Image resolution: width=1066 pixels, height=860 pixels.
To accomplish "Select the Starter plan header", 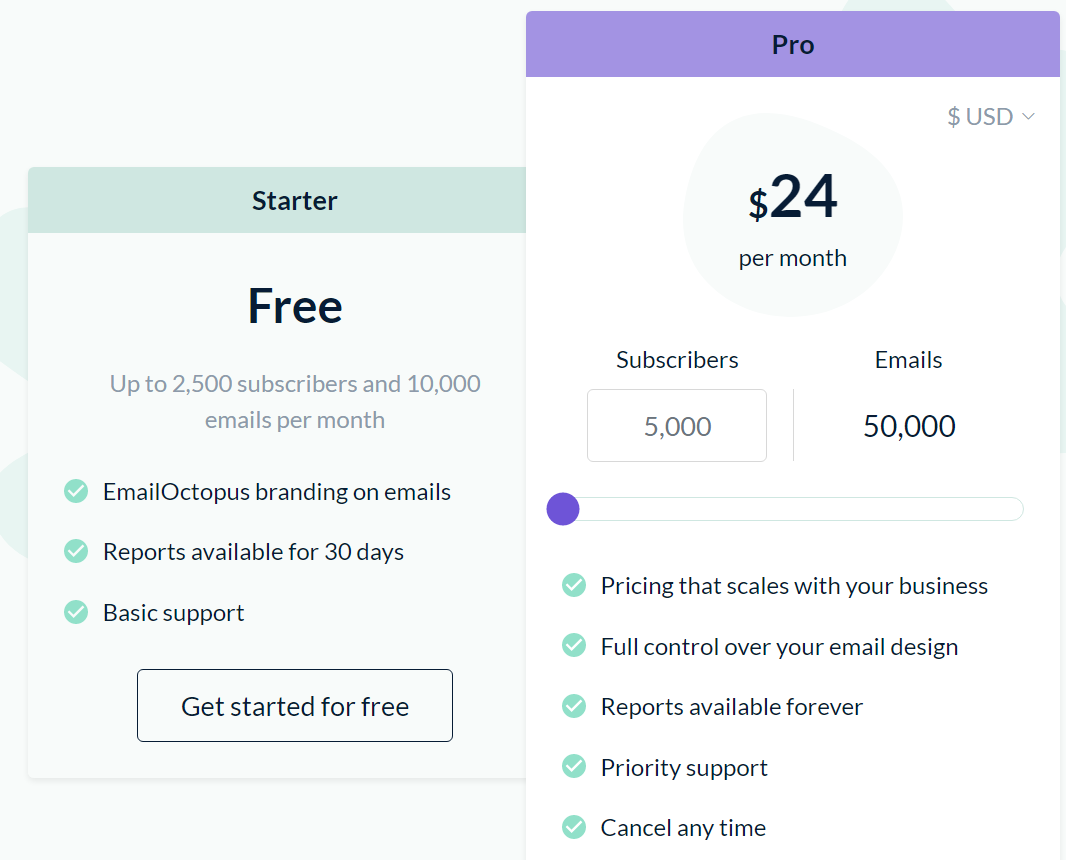I will coord(294,200).
